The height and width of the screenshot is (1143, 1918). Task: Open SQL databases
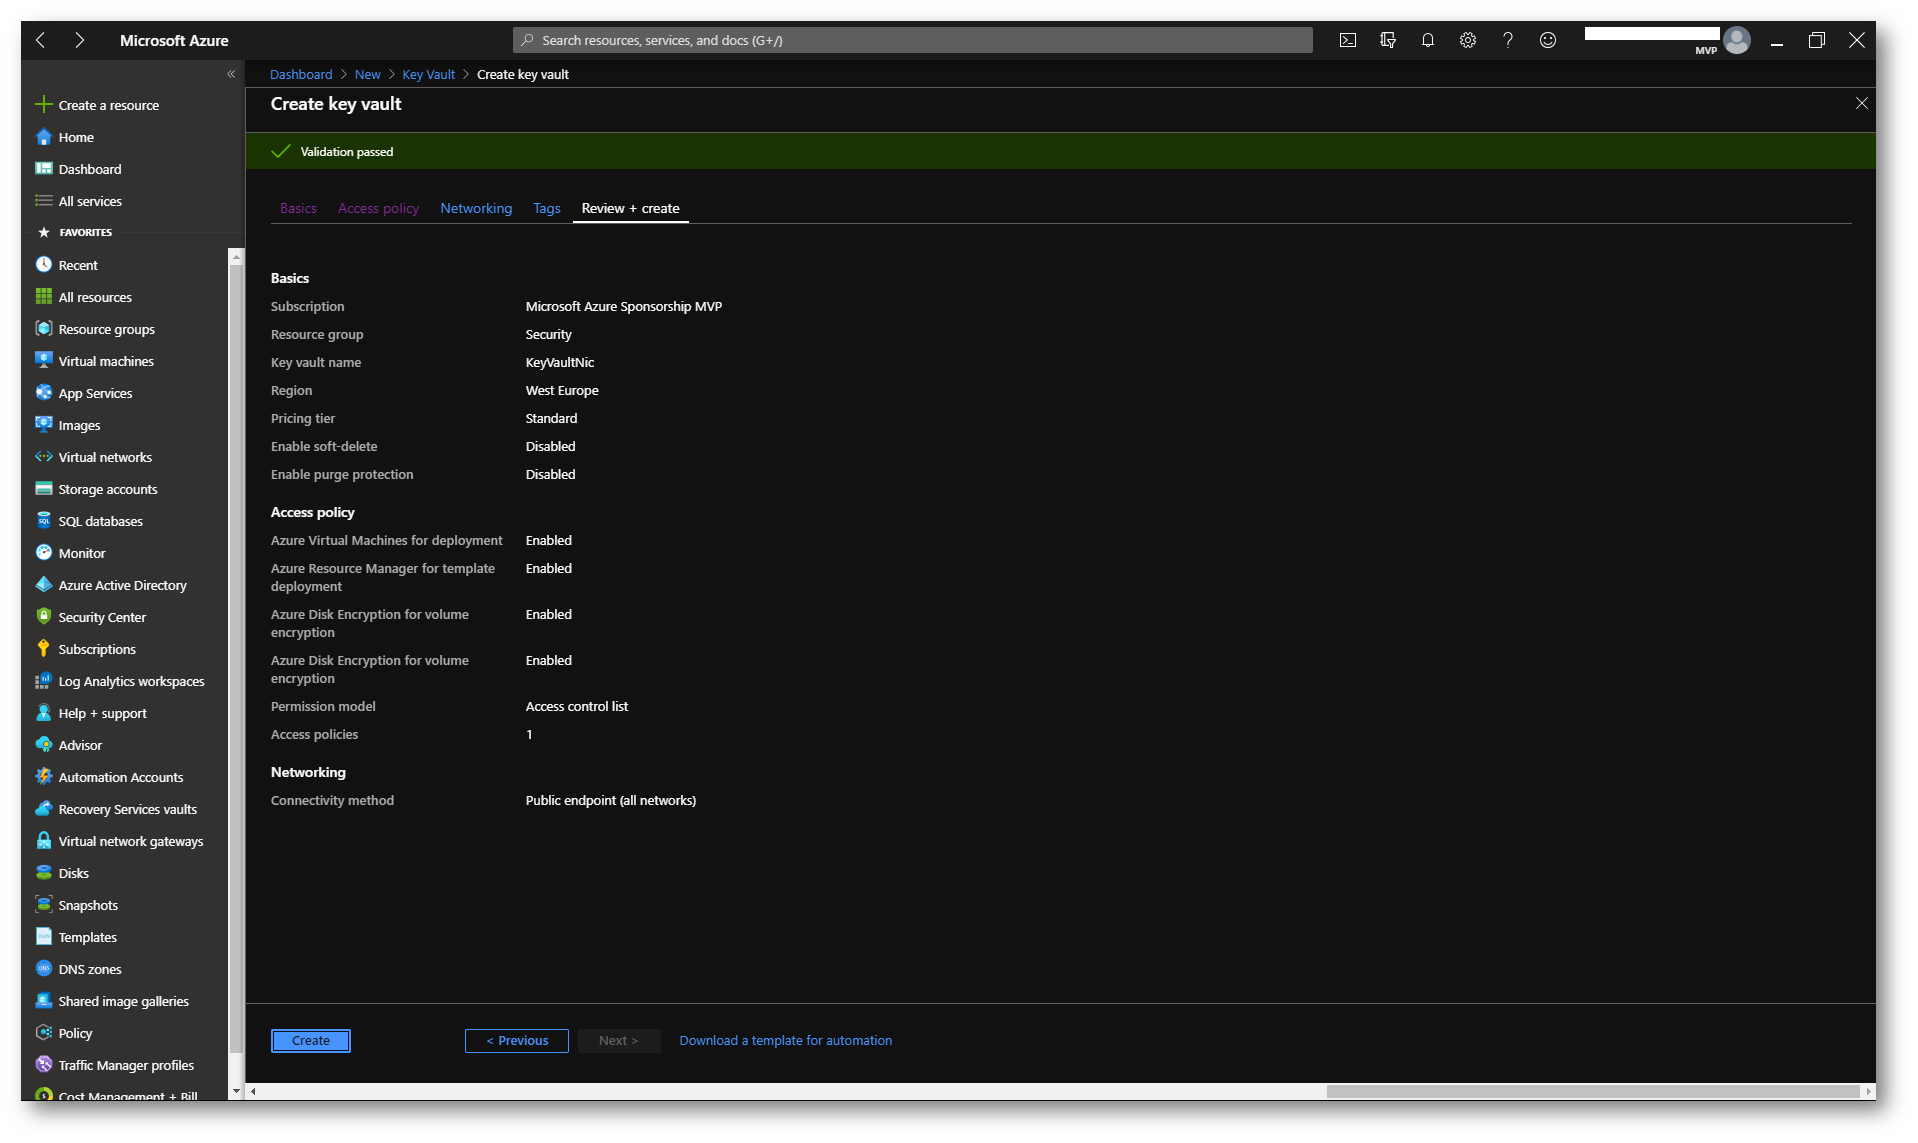[100, 521]
